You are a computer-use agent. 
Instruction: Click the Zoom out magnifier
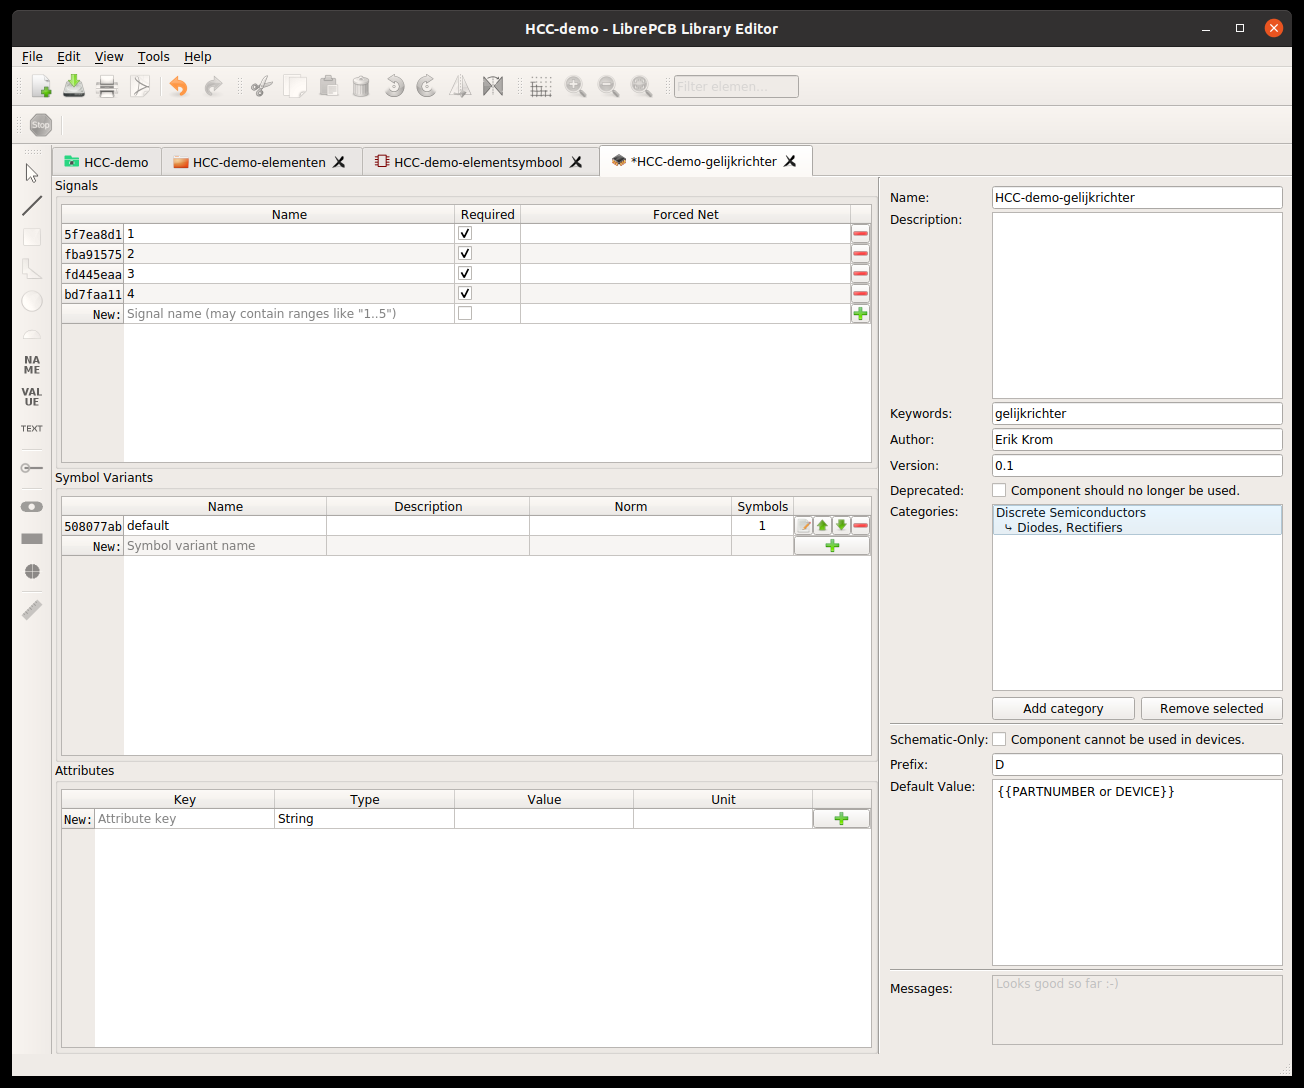pyautogui.click(x=608, y=87)
